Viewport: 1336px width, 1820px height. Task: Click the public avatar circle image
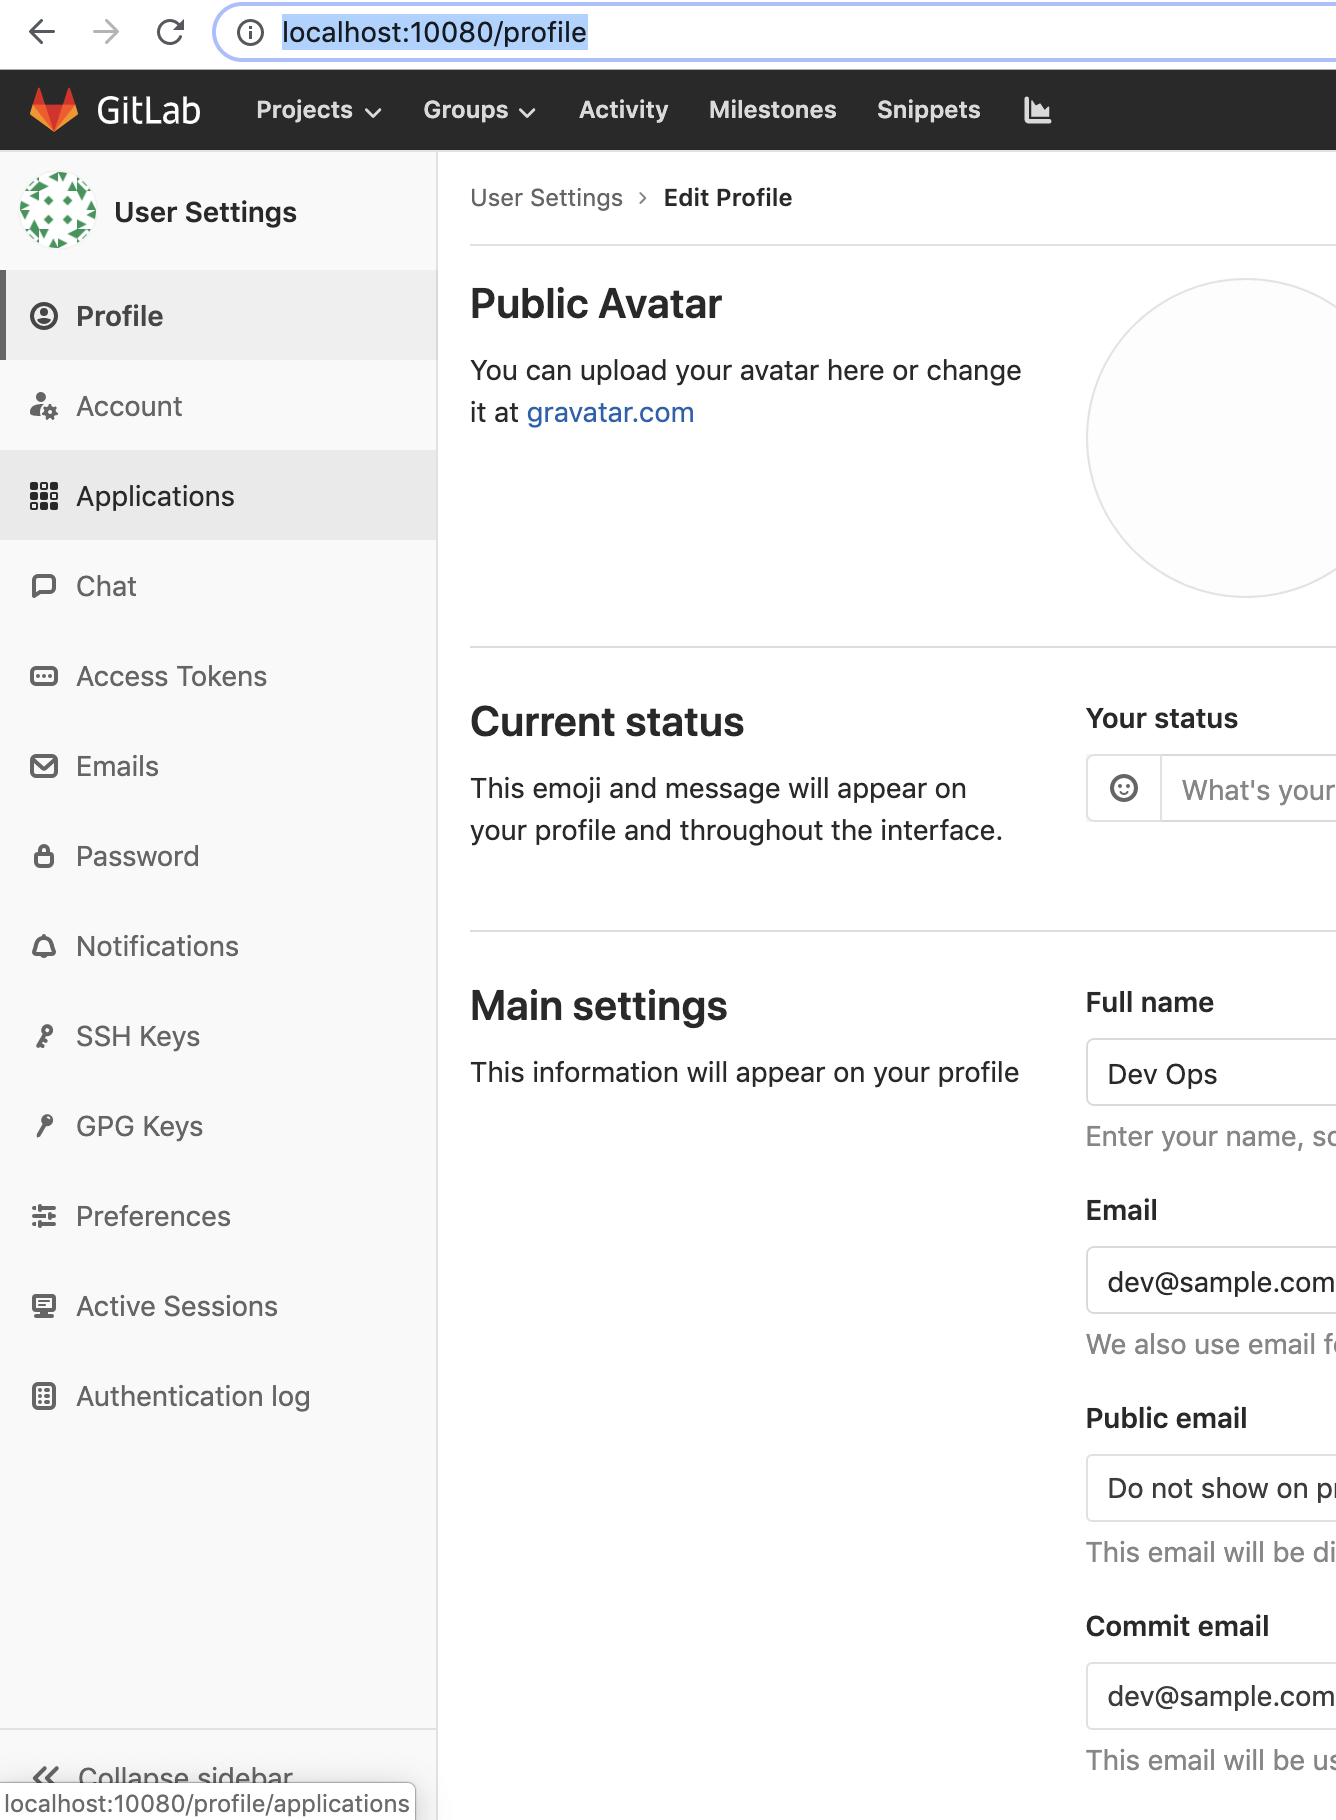[x=1212, y=438]
